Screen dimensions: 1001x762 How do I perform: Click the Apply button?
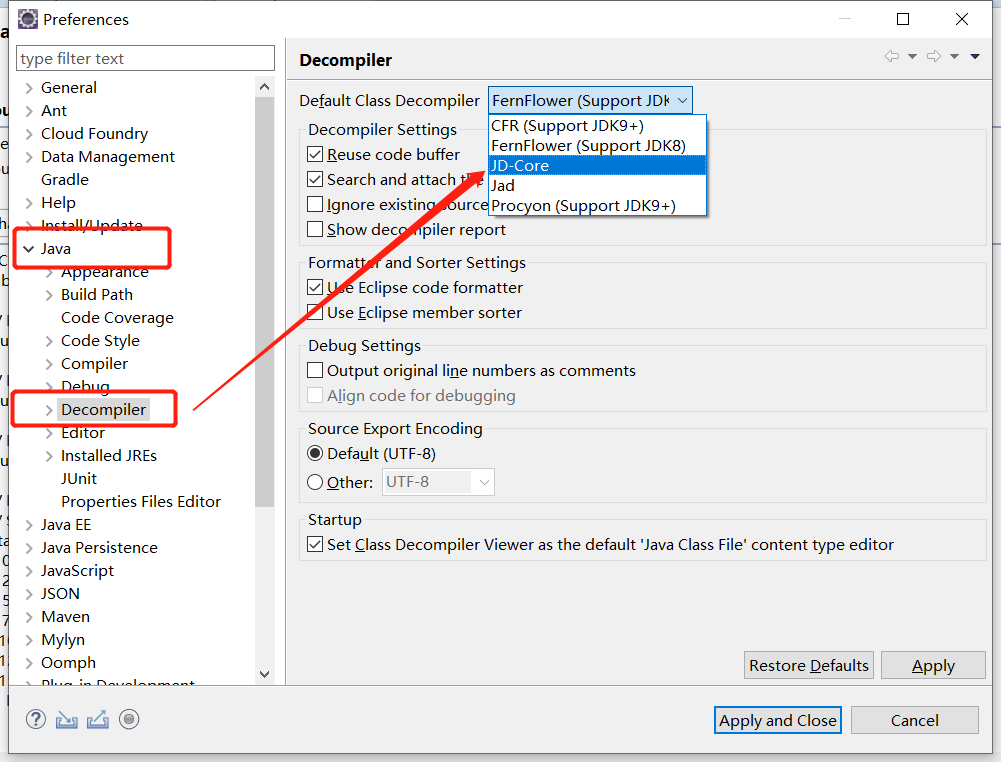(933, 666)
